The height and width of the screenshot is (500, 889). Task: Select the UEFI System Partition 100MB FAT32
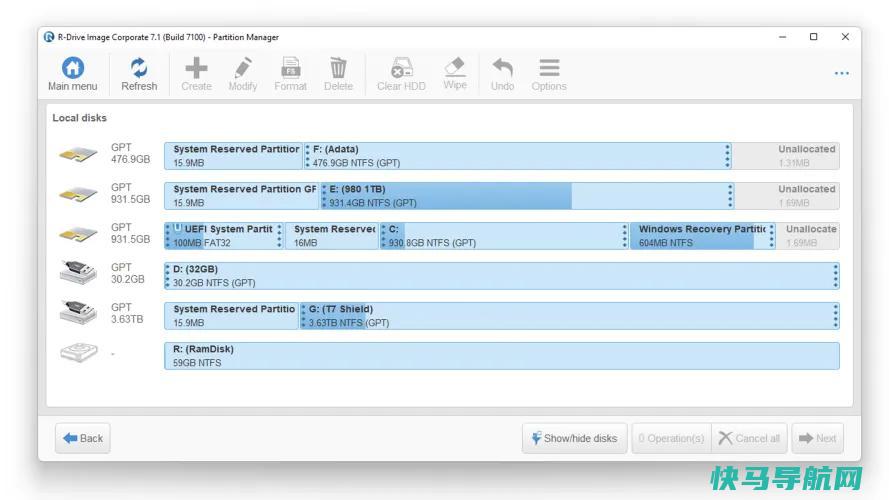pyautogui.click(x=223, y=236)
